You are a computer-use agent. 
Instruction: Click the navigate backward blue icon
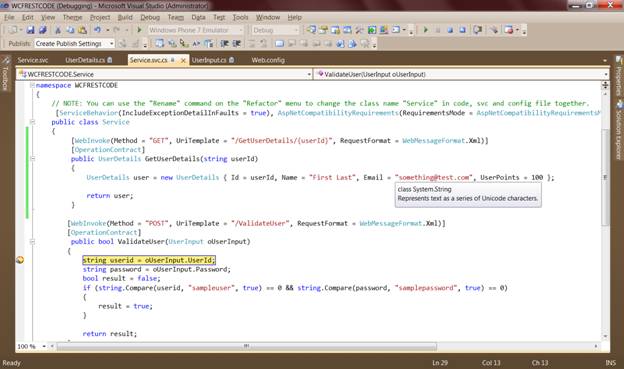(340, 43)
